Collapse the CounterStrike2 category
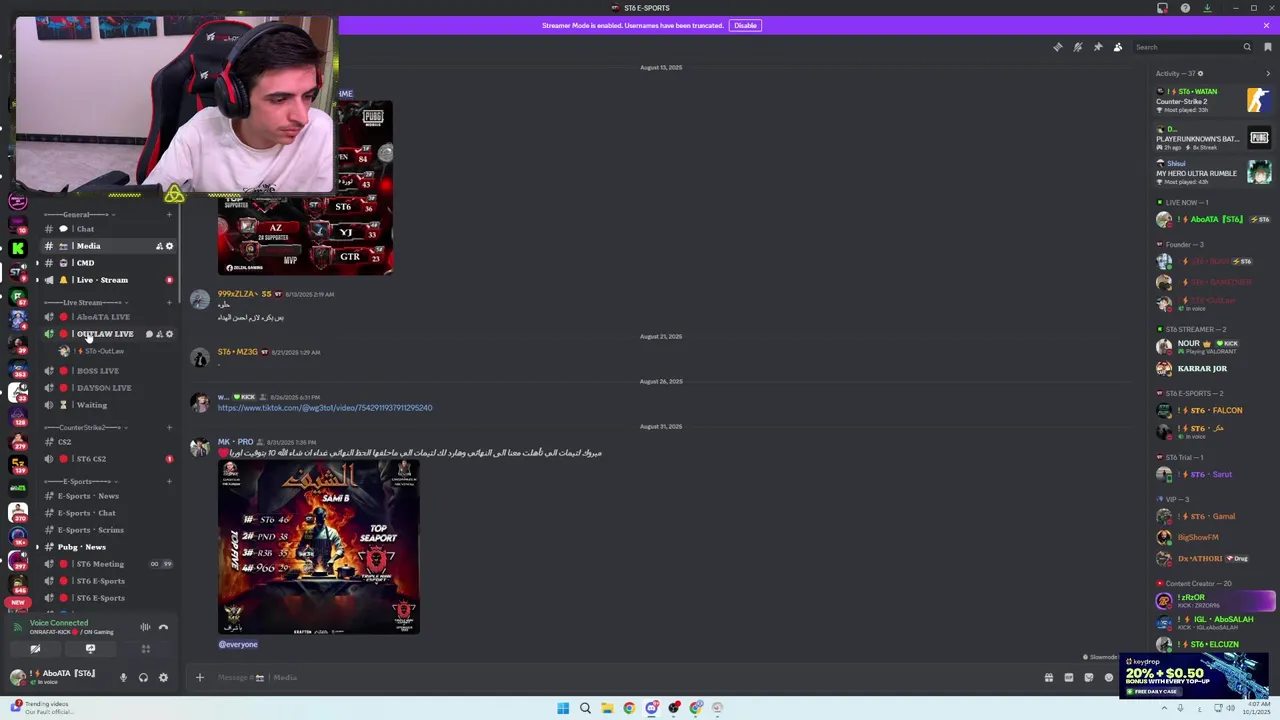 (x=84, y=427)
